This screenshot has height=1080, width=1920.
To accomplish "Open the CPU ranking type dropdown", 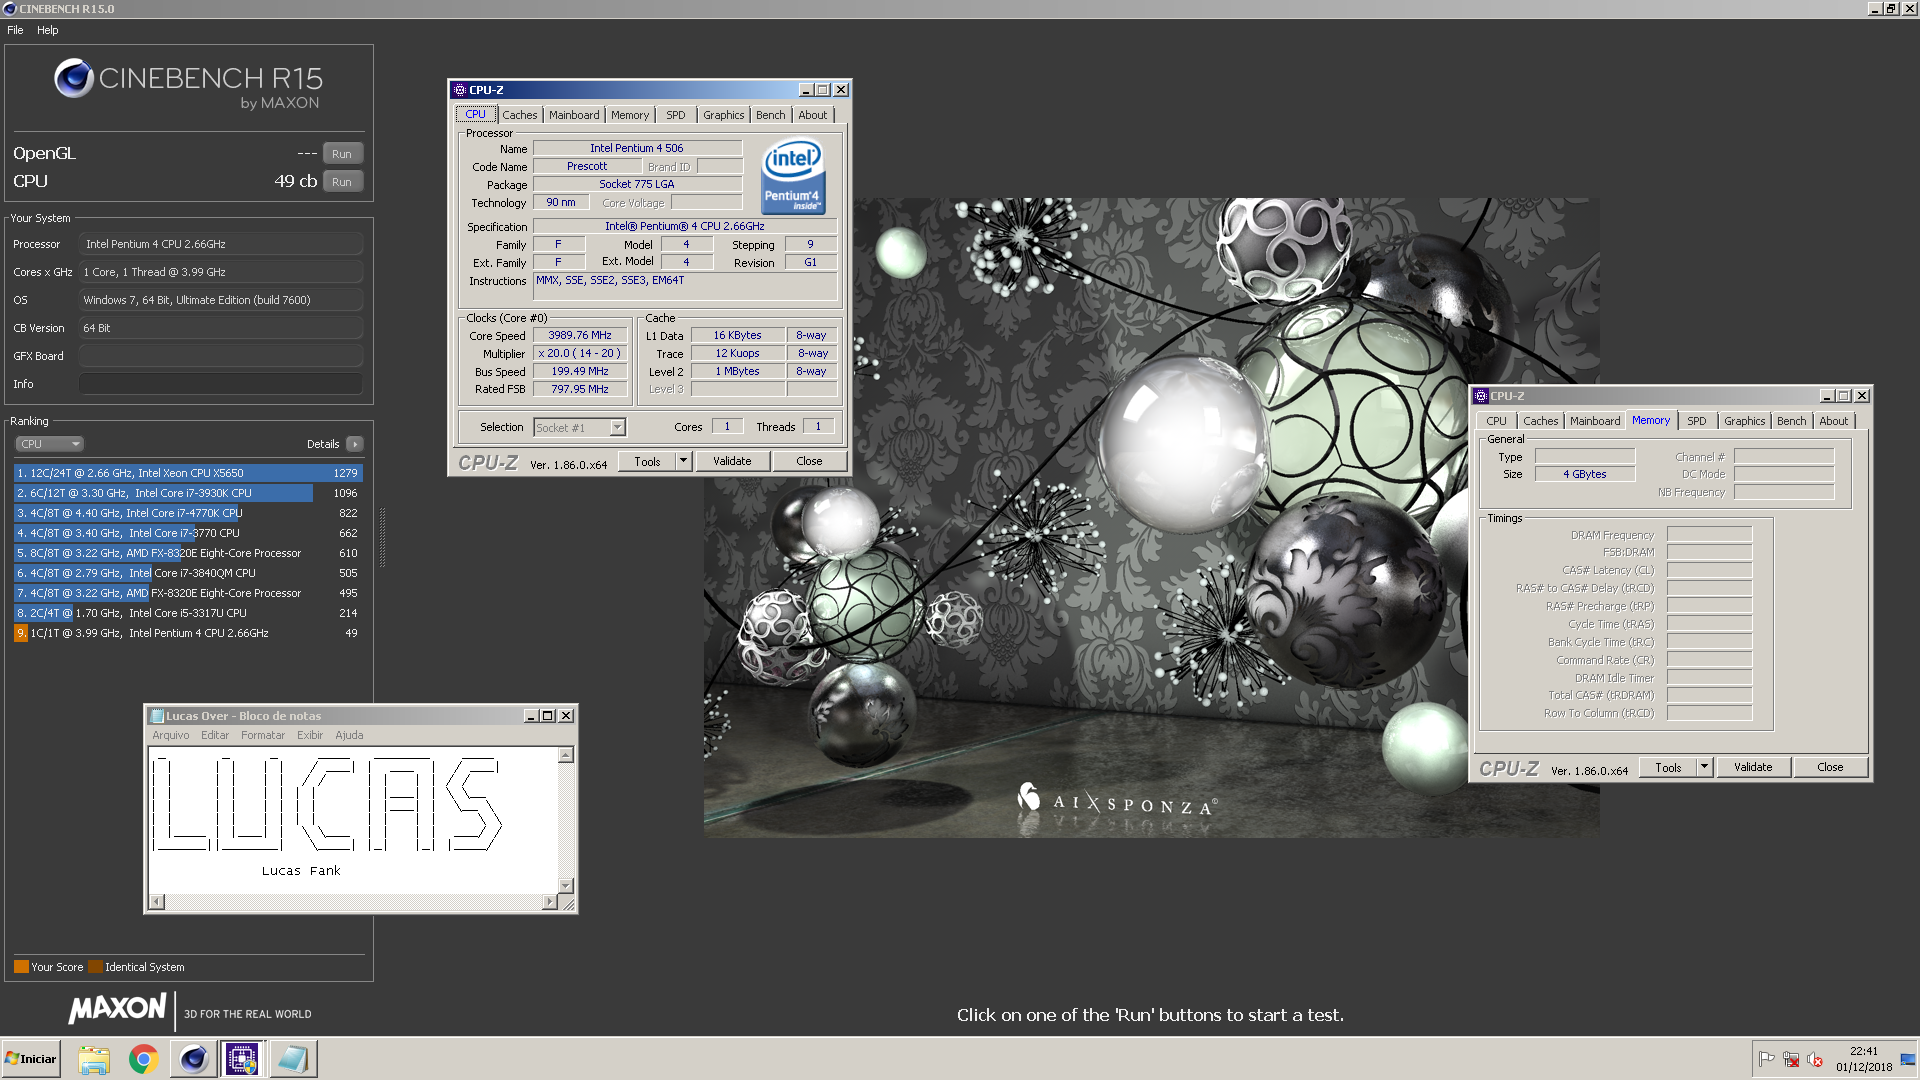I will click(49, 444).
